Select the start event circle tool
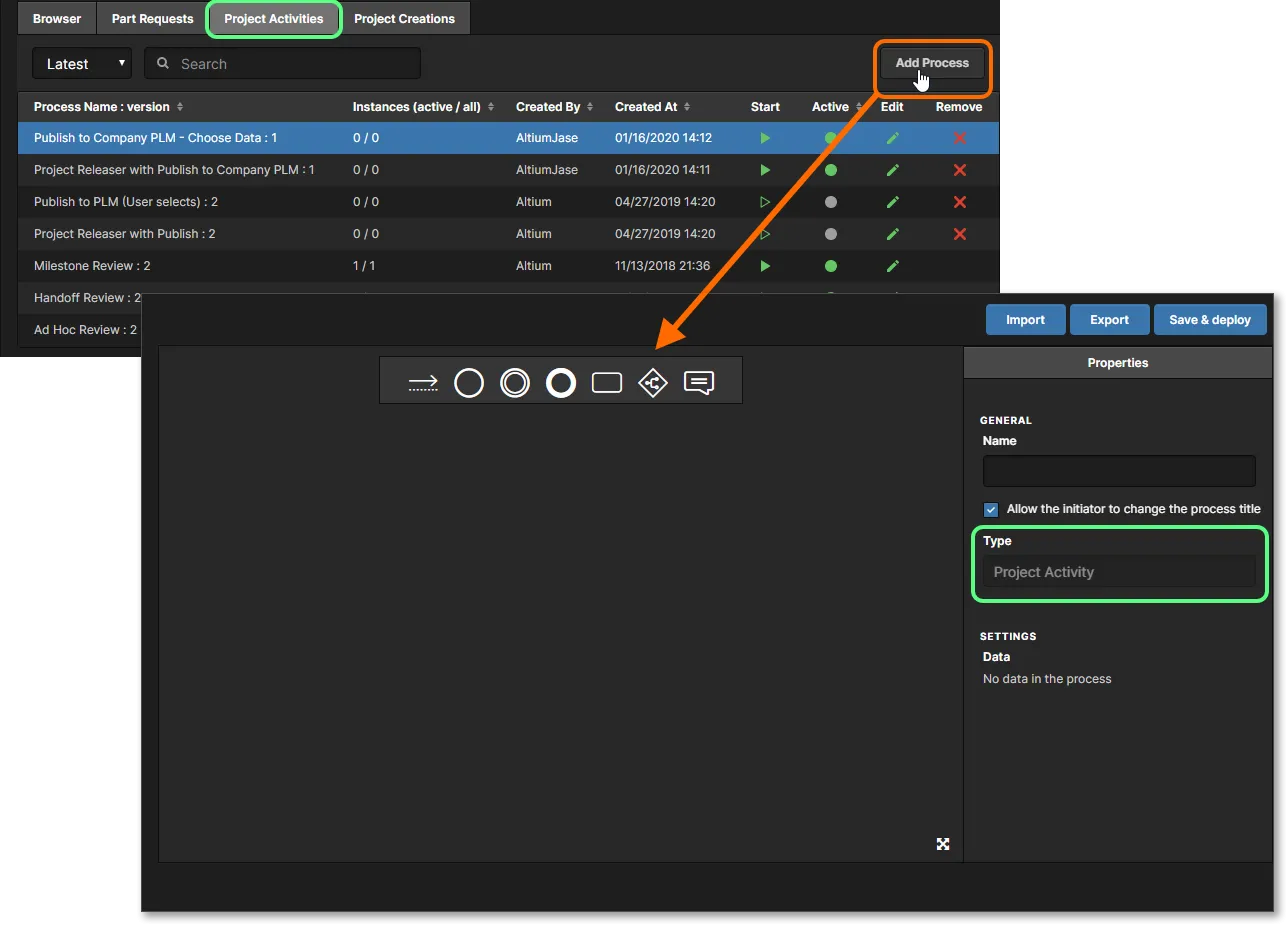Viewport: 1287px width, 925px height. [469, 383]
